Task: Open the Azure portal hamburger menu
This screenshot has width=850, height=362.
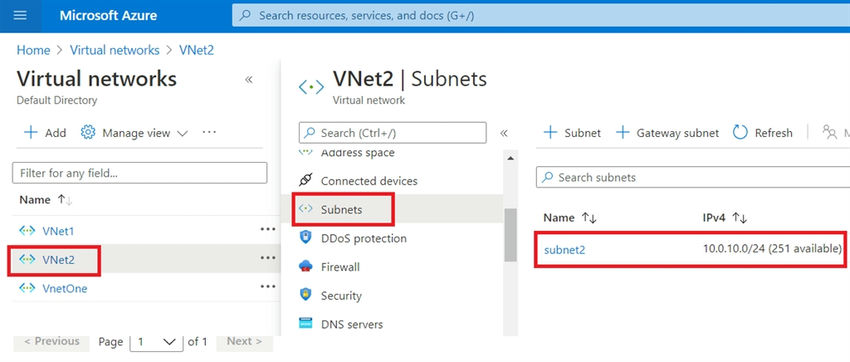Action: 20,16
